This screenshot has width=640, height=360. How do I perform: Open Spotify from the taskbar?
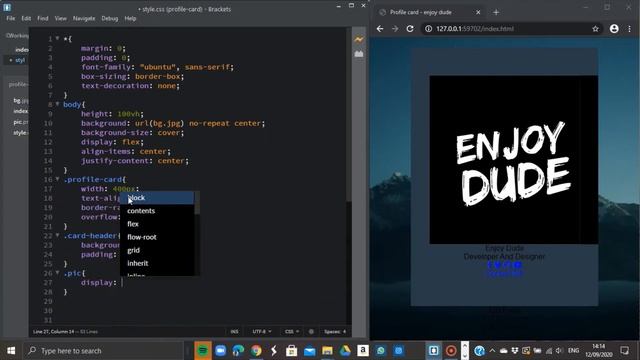coord(202,351)
